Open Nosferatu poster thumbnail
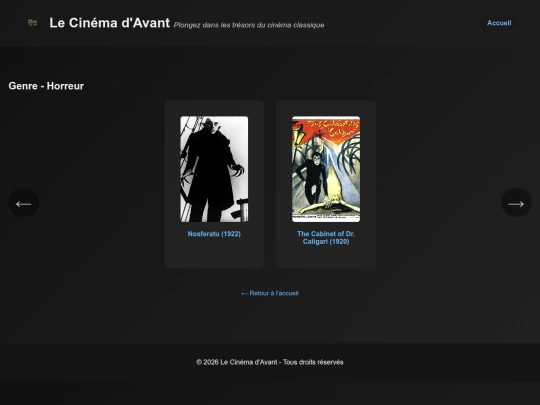This screenshot has height=405, width=540. [214, 169]
